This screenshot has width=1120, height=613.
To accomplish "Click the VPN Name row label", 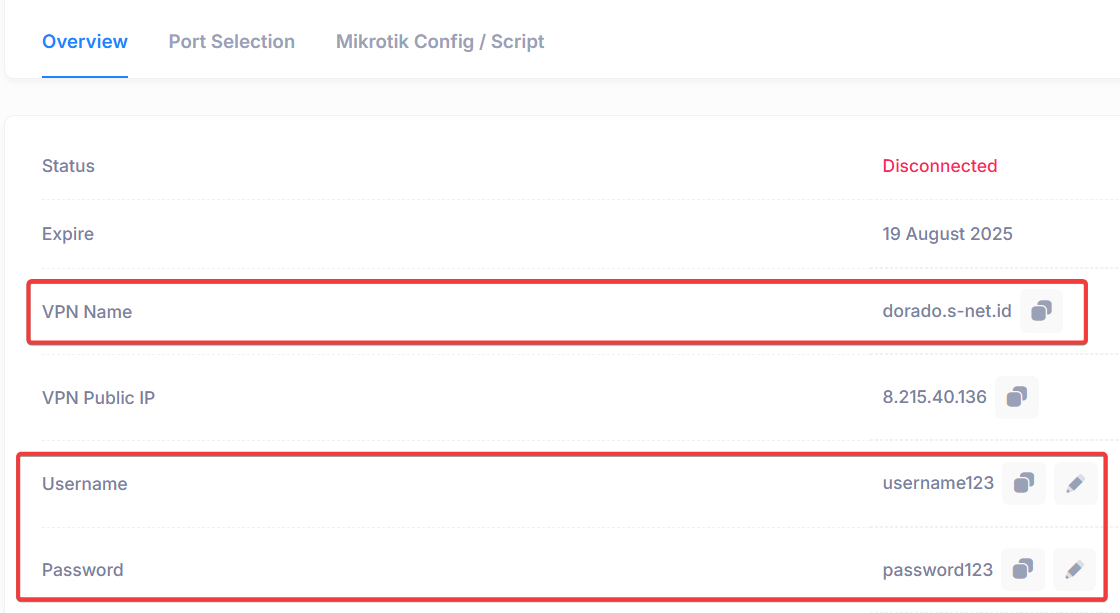I will pyautogui.click(x=87, y=312).
